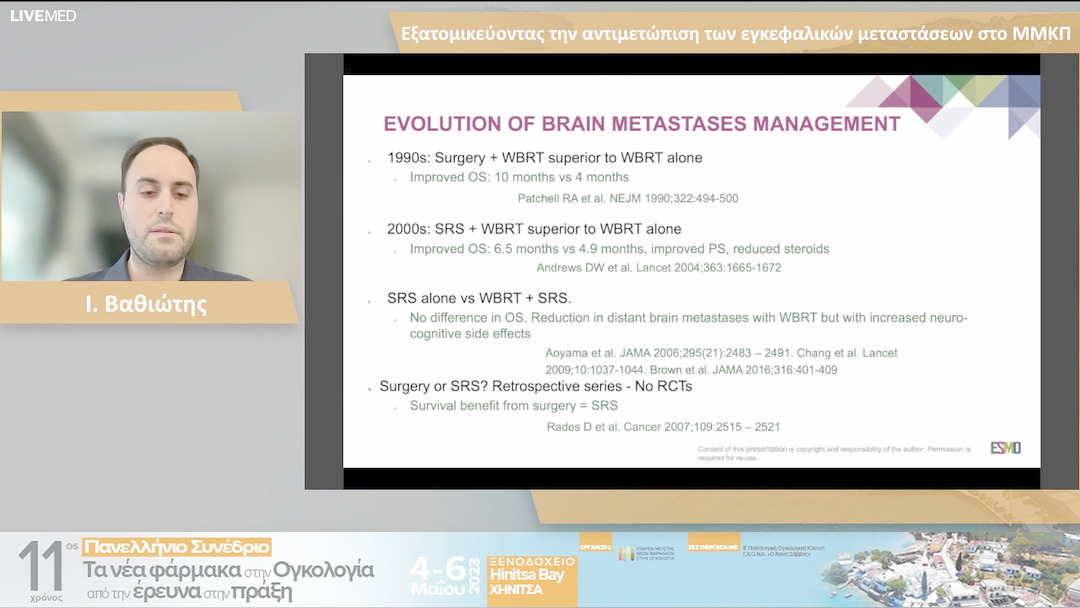
Task: Click the copyright notice text on slide
Action: click(834, 453)
